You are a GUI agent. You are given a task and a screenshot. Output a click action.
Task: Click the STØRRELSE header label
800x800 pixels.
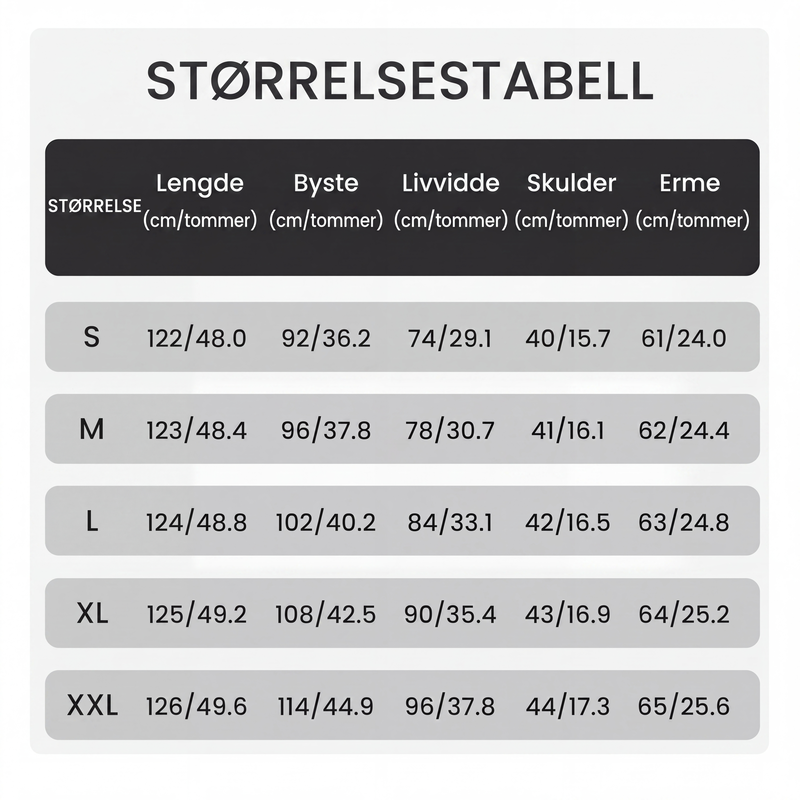(x=94, y=206)
